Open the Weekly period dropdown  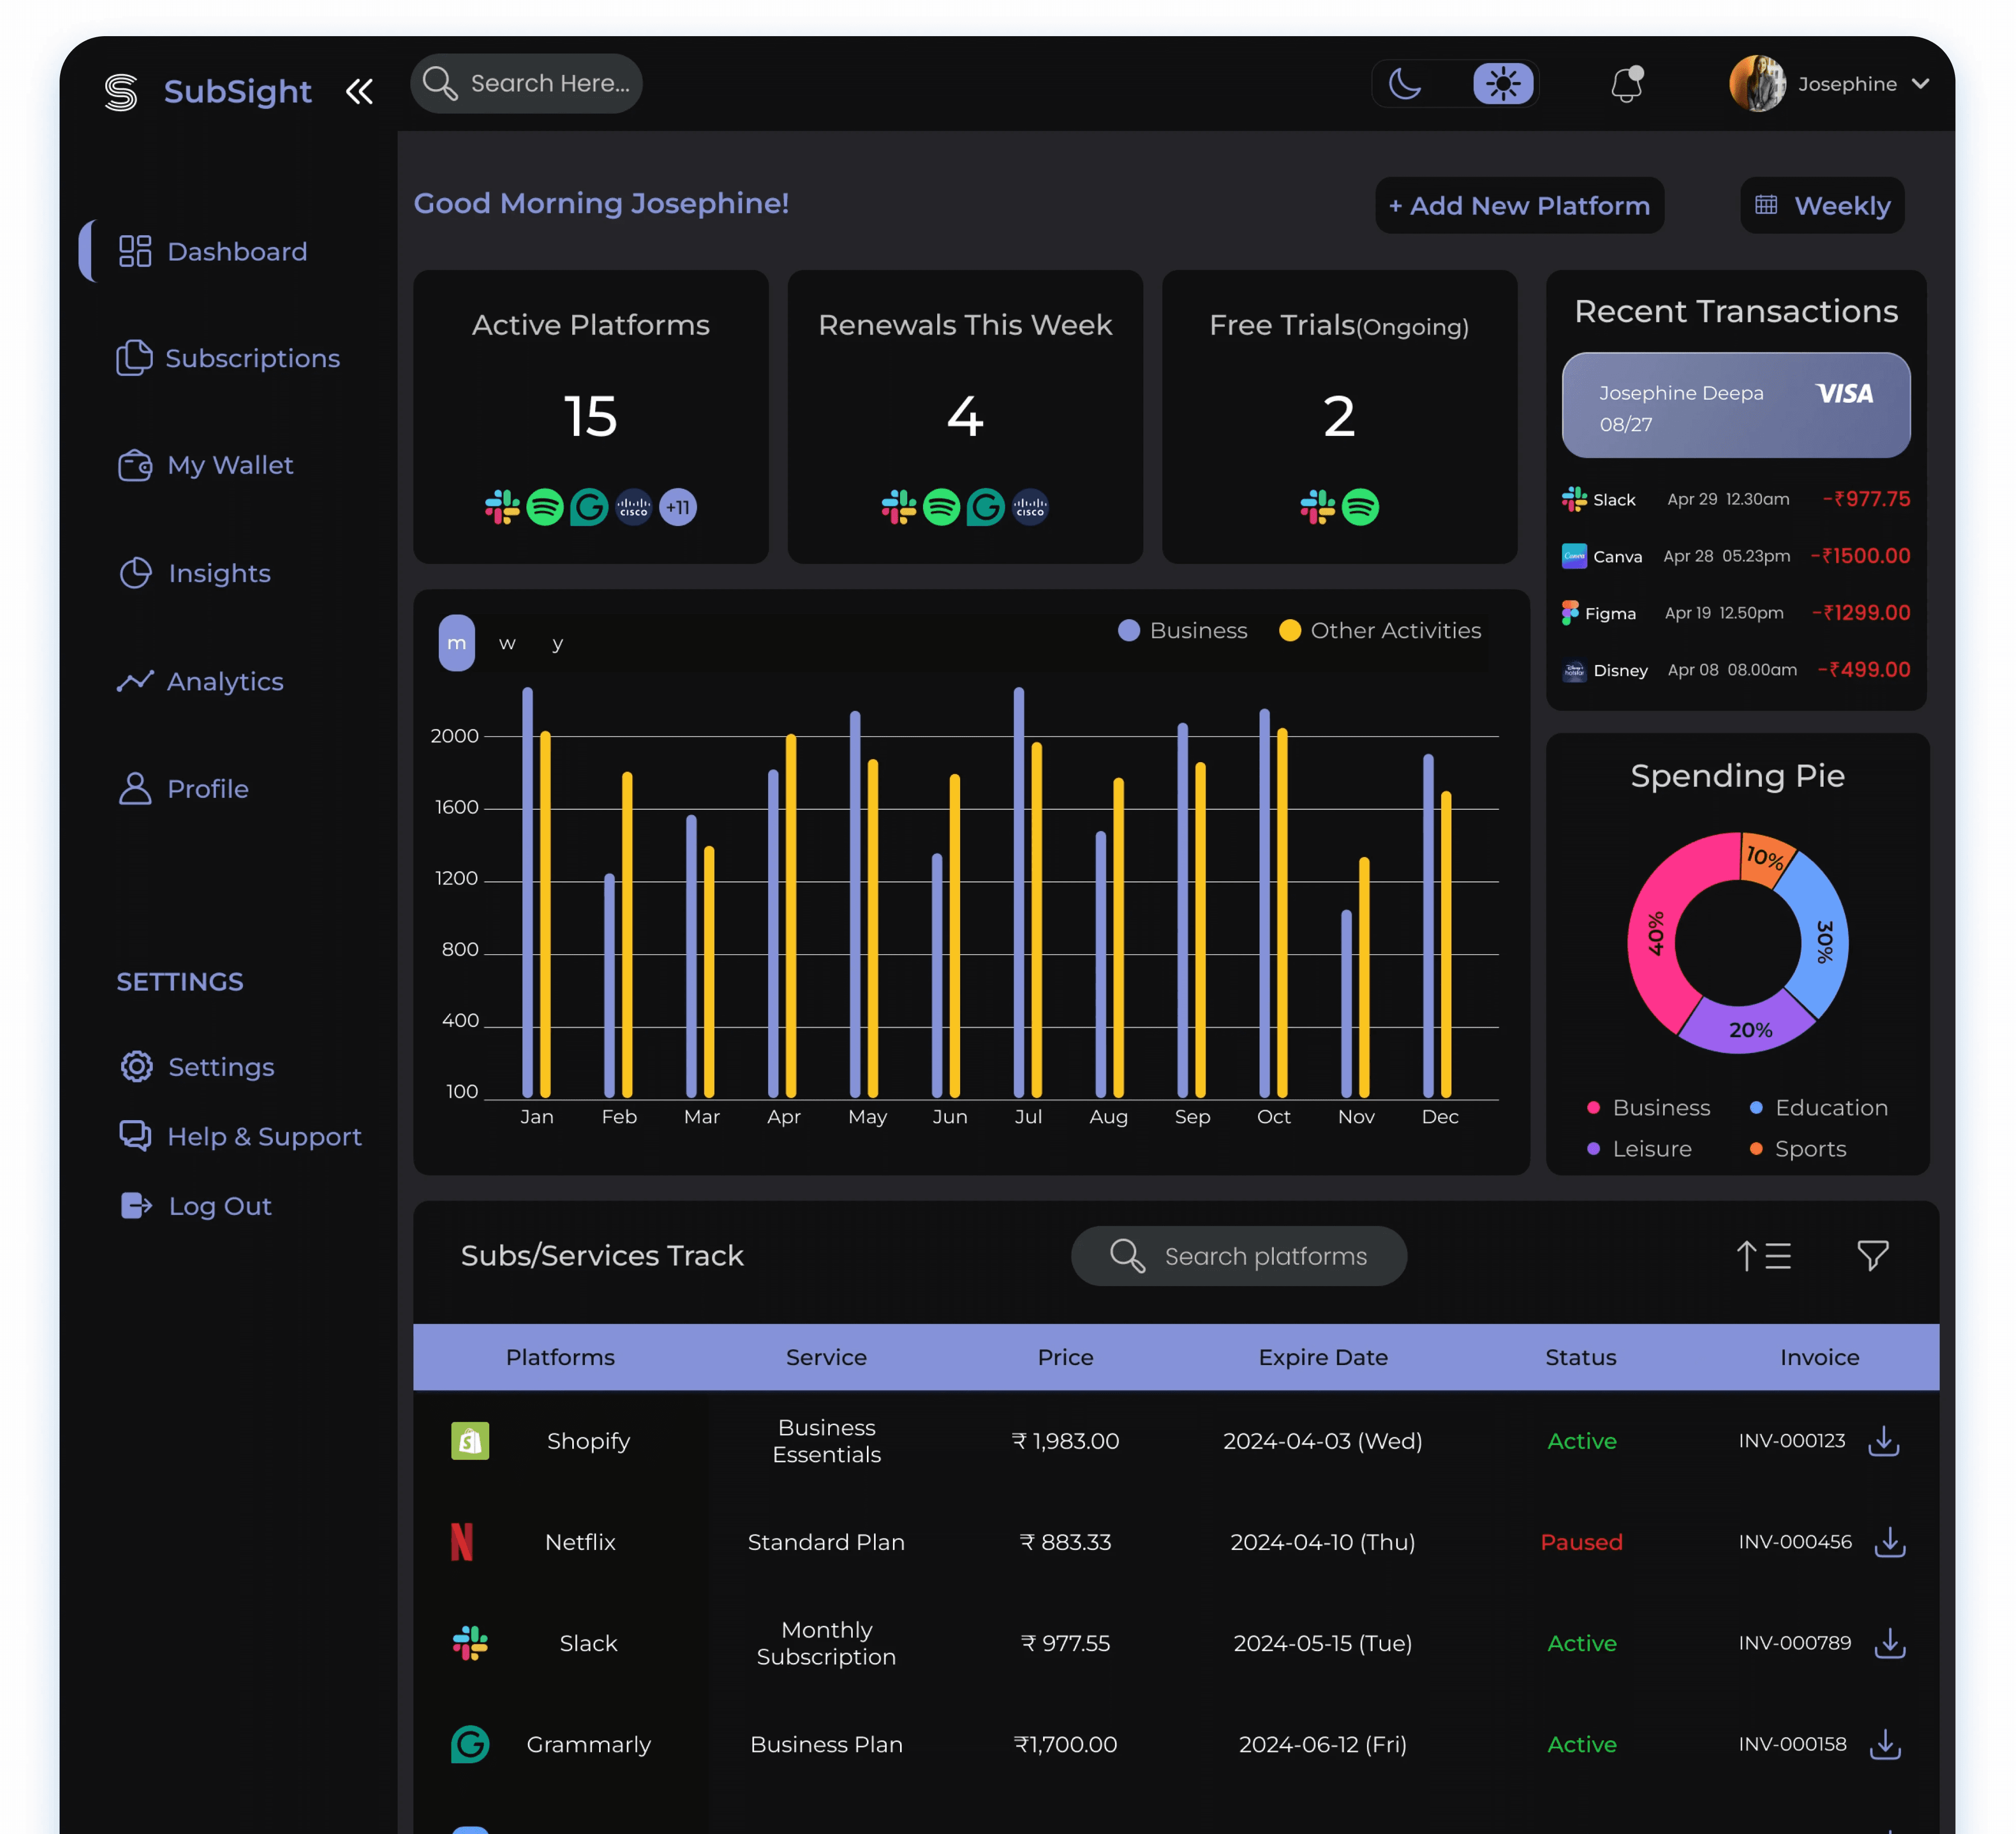point(1822,206)
